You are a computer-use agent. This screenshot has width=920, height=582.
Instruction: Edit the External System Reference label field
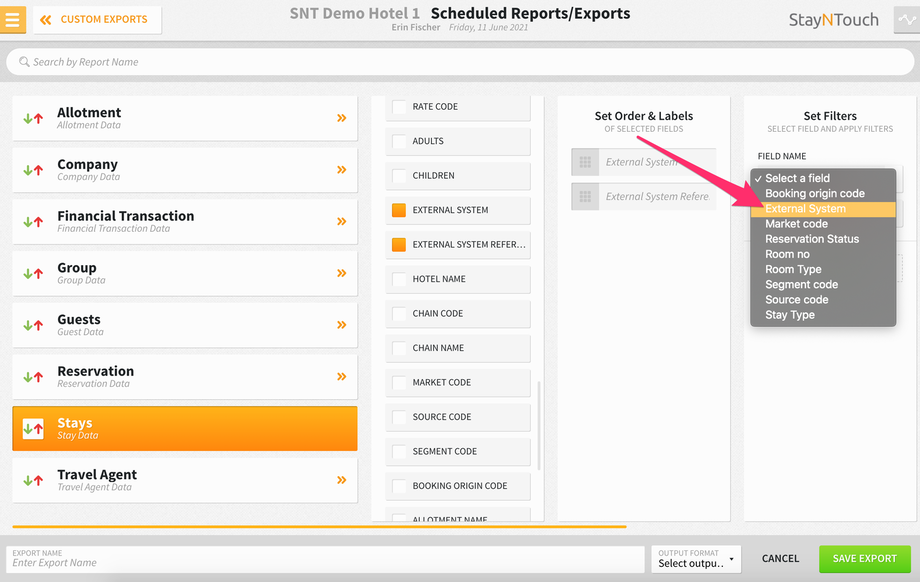pos(657,197)
